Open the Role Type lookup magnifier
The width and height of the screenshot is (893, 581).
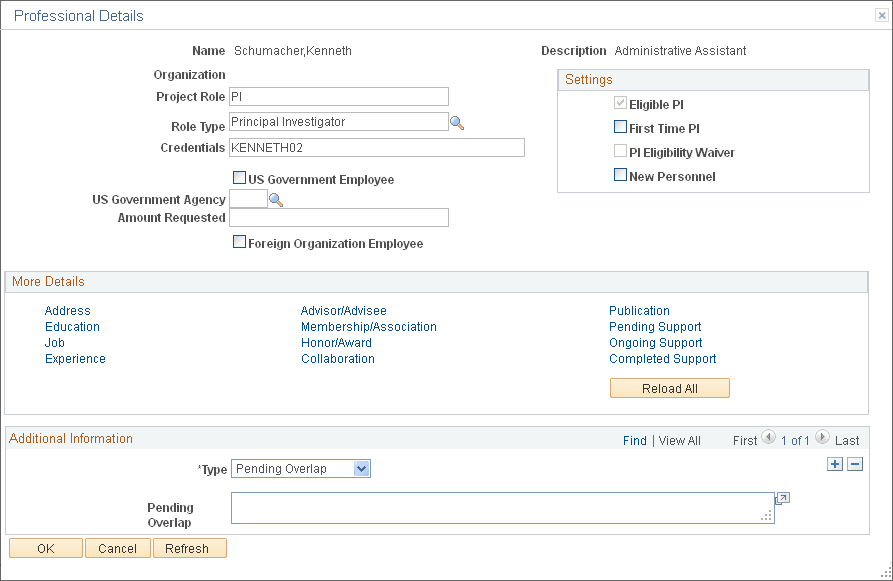tap(458, 121)
